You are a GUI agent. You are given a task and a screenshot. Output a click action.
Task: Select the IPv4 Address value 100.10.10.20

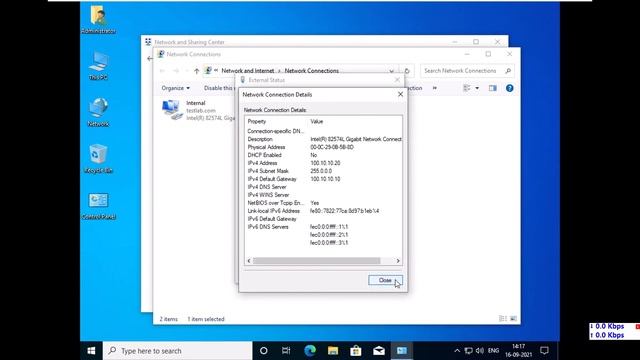click(325, 163)
